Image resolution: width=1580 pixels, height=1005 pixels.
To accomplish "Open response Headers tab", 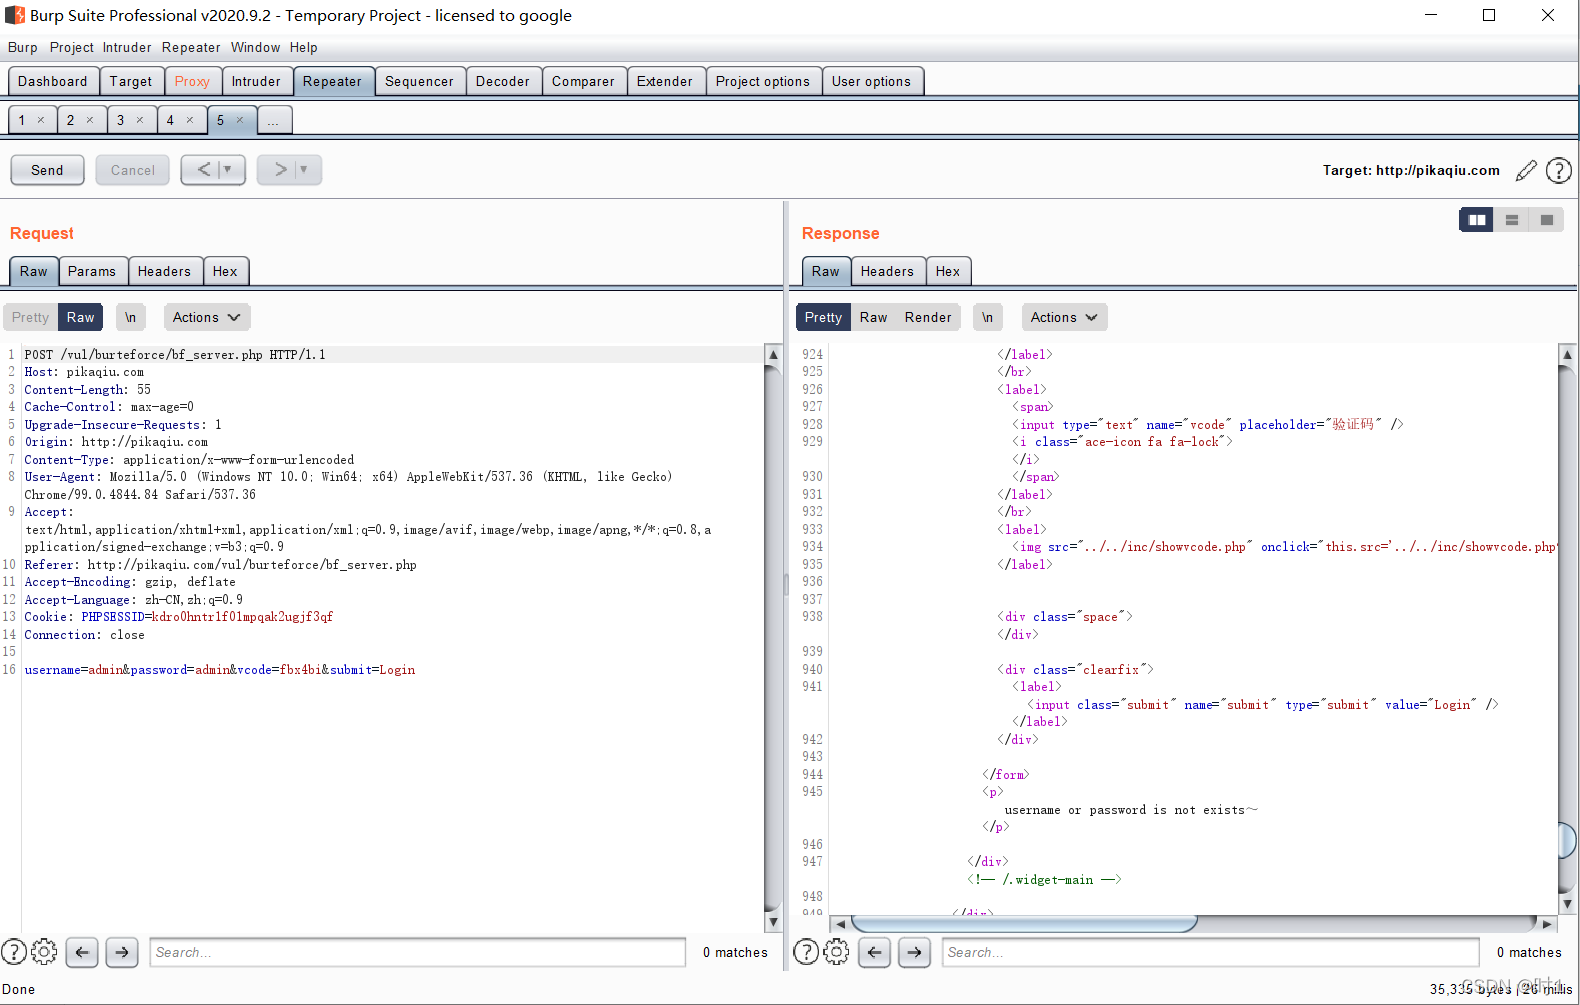I will point(887,271).
